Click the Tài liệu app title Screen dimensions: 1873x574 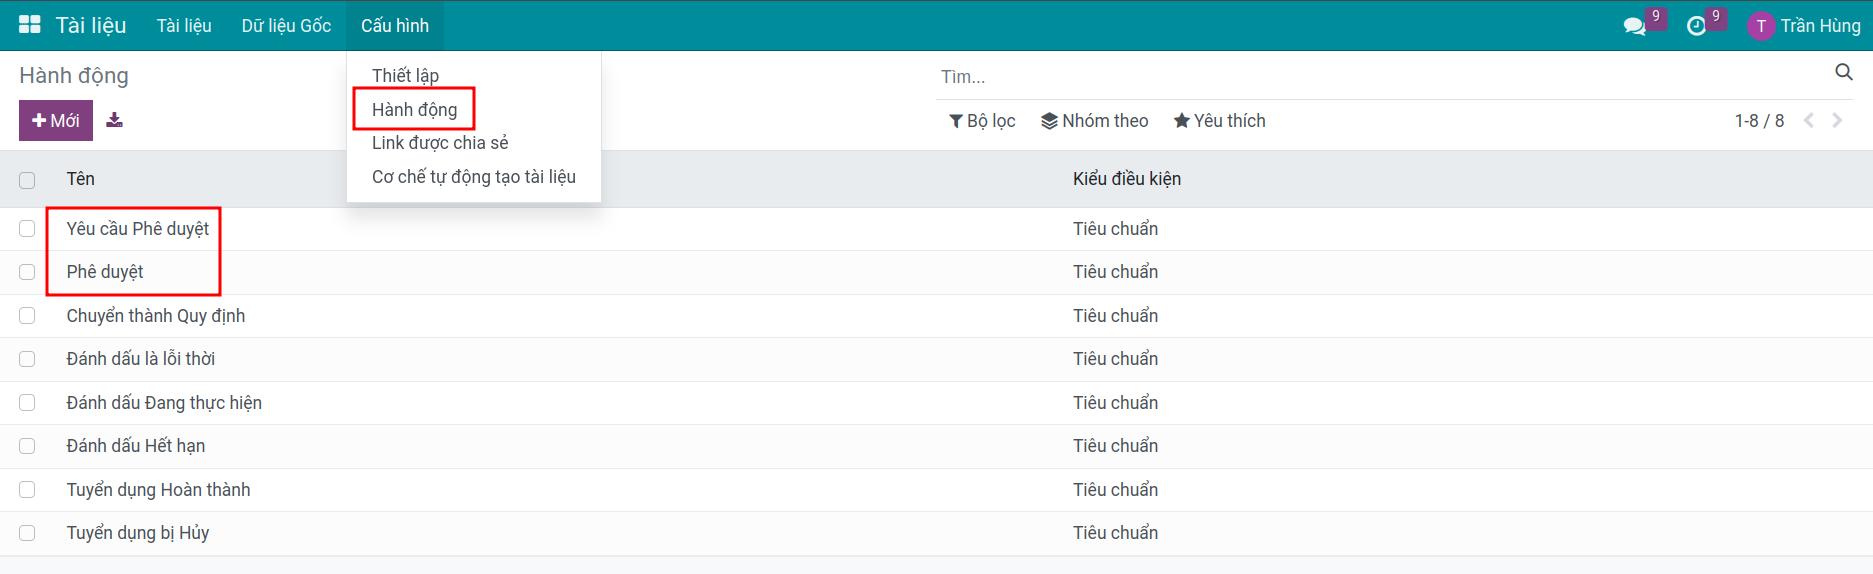pyautogui.click(x=91, y=26)
